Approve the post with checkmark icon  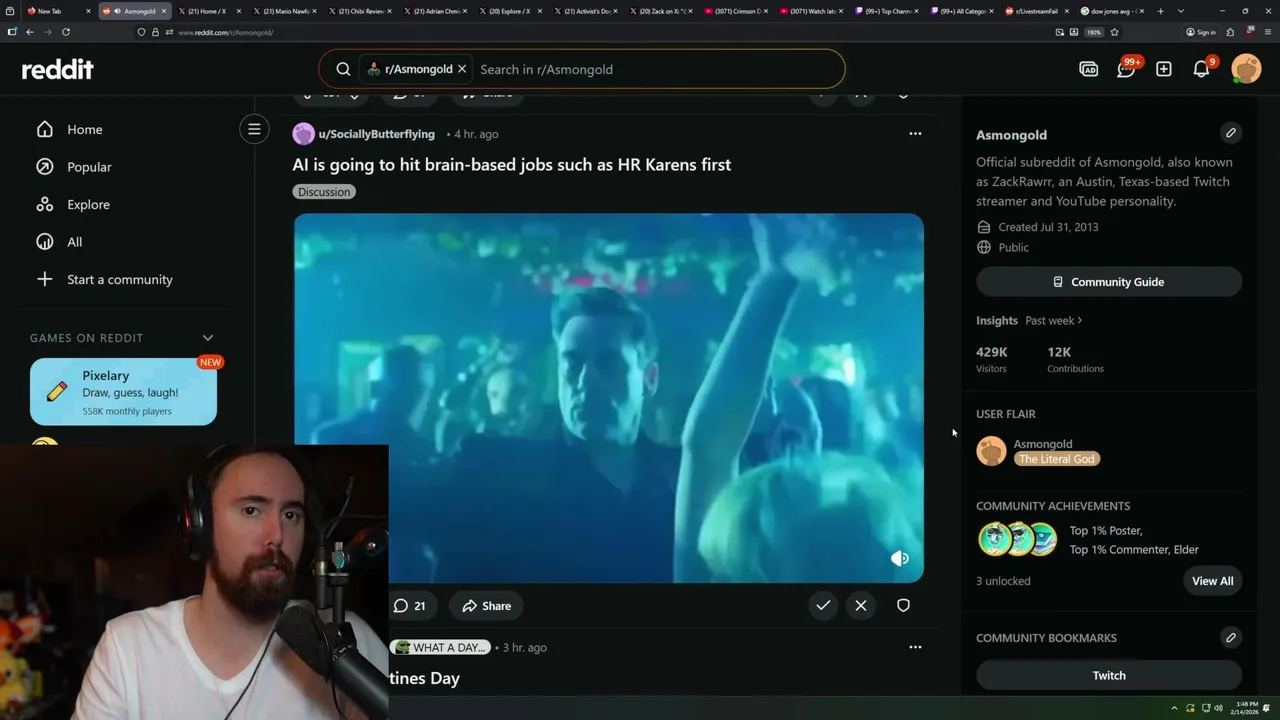823,605
